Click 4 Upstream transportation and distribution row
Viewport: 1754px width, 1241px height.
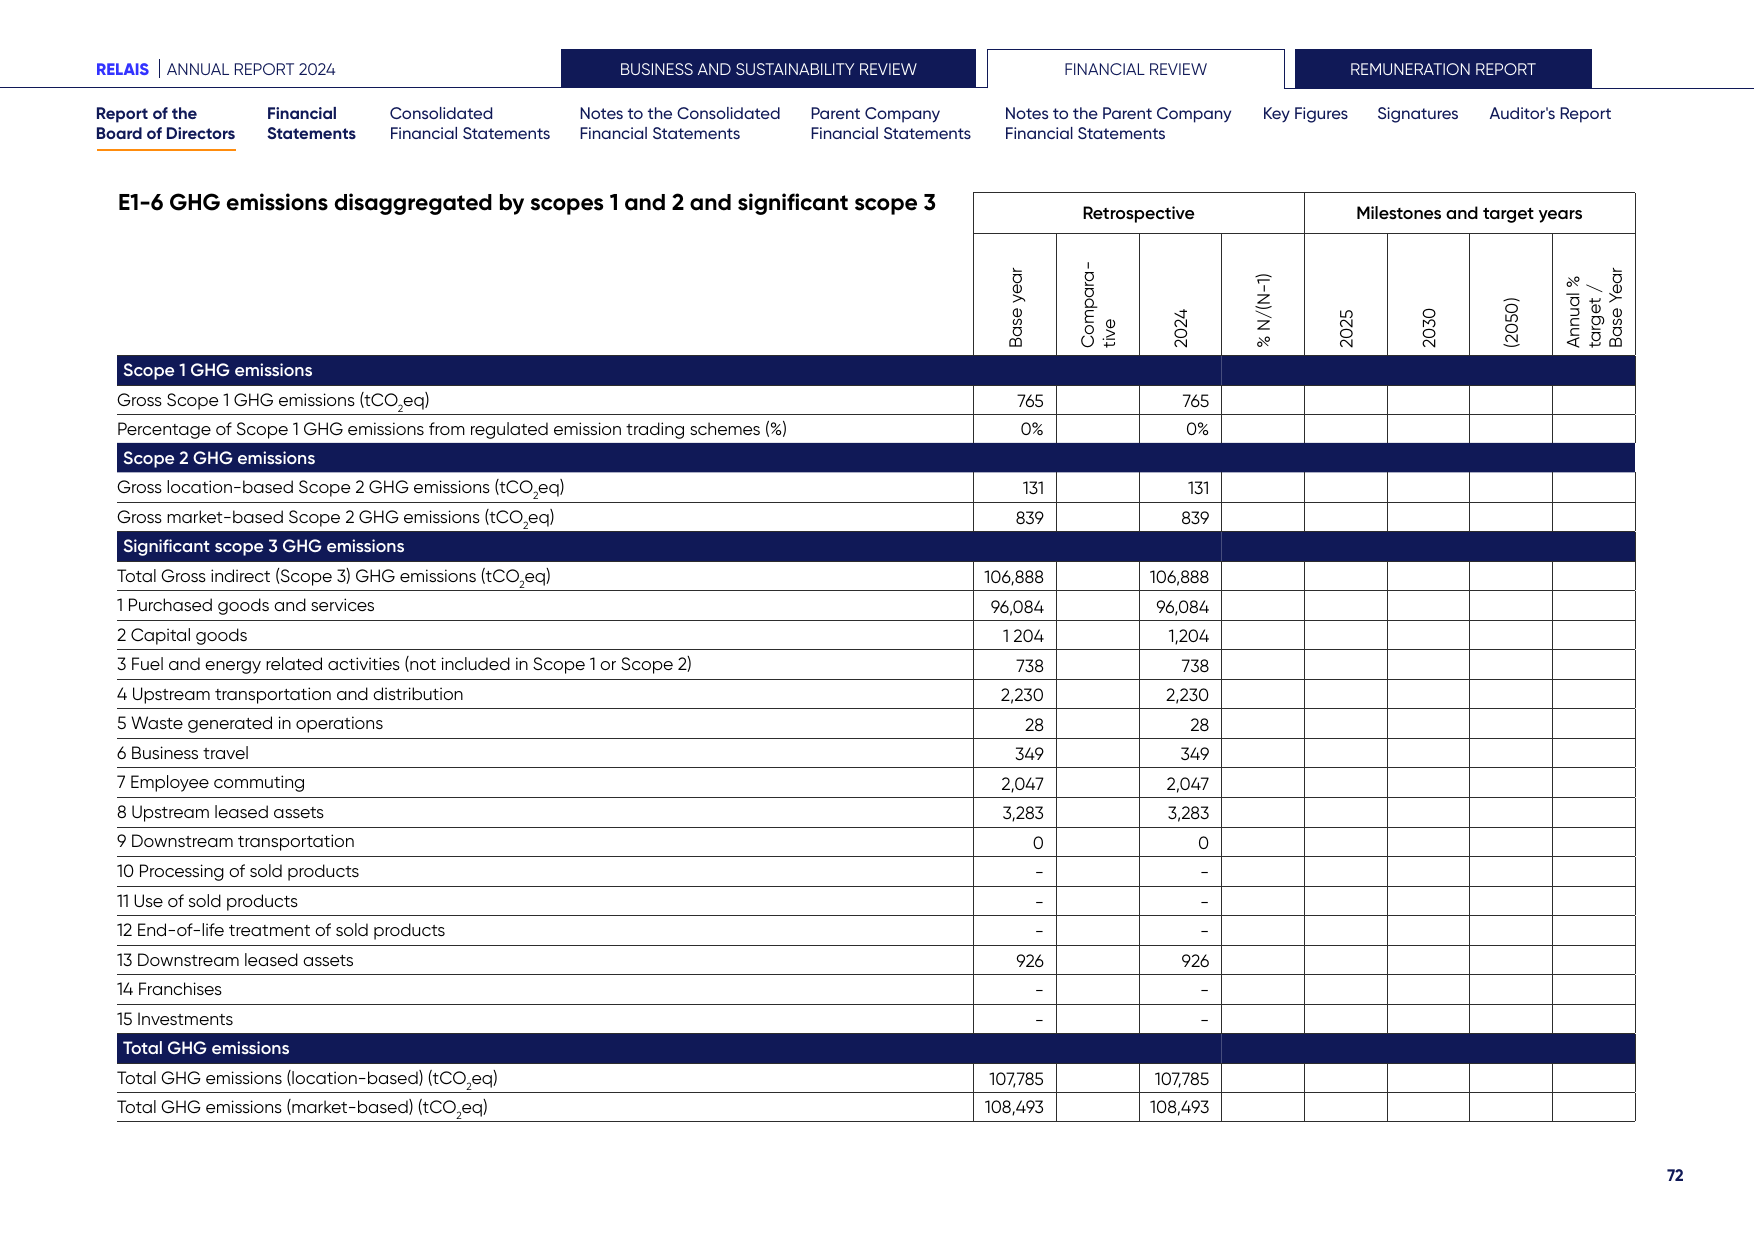coord(290,695)
